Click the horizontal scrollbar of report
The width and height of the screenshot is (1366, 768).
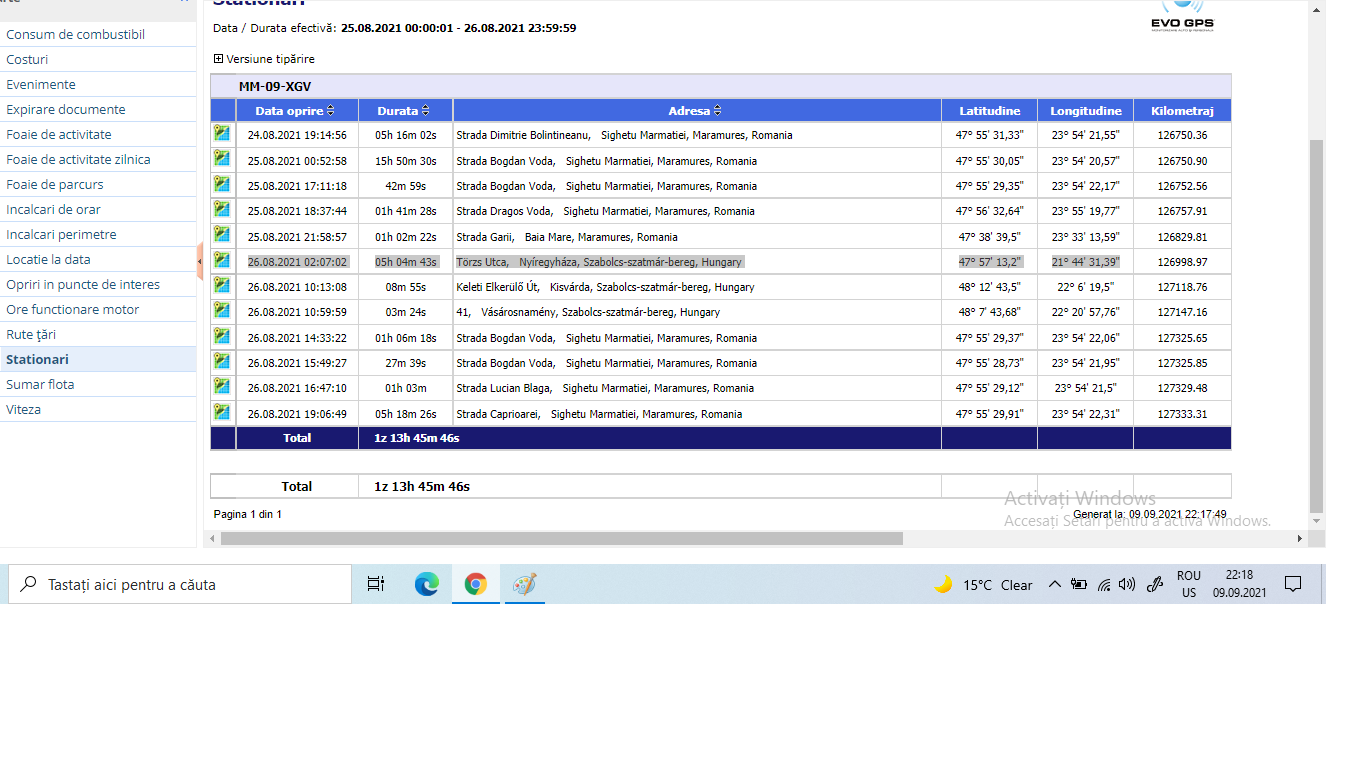561,538
